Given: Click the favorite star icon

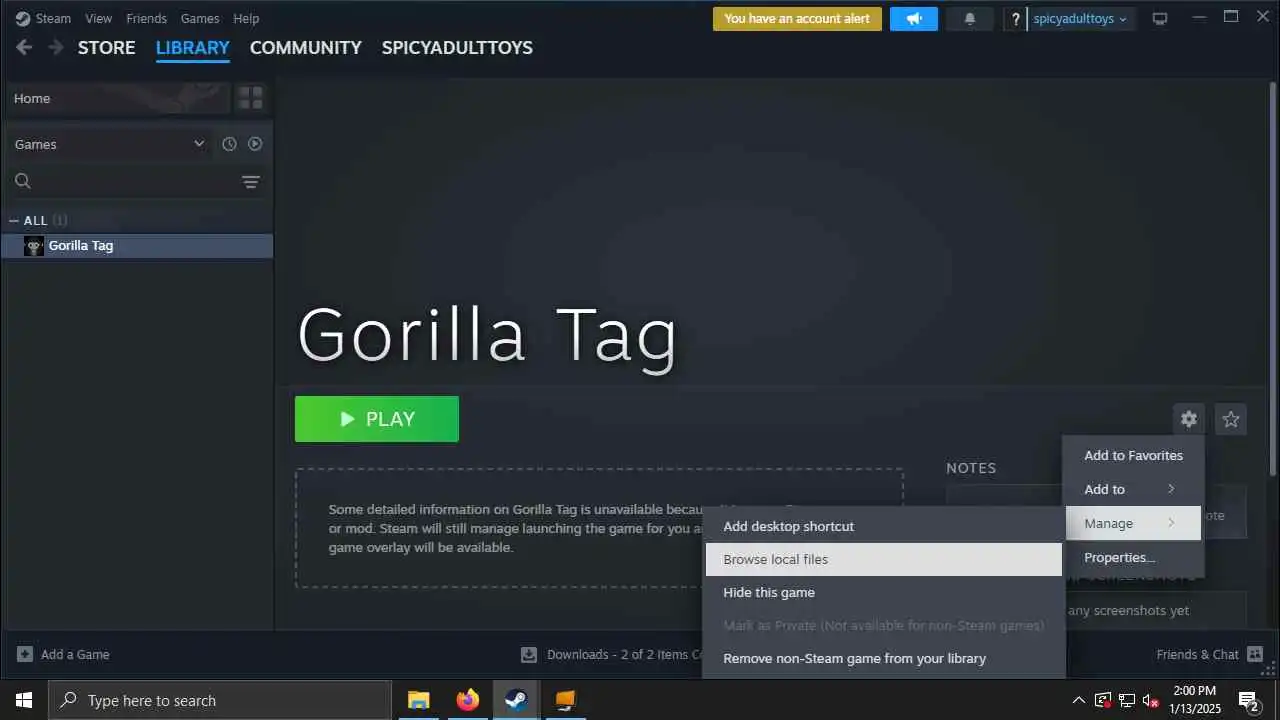Looking at the screenshot, I should click(1231, 419).
